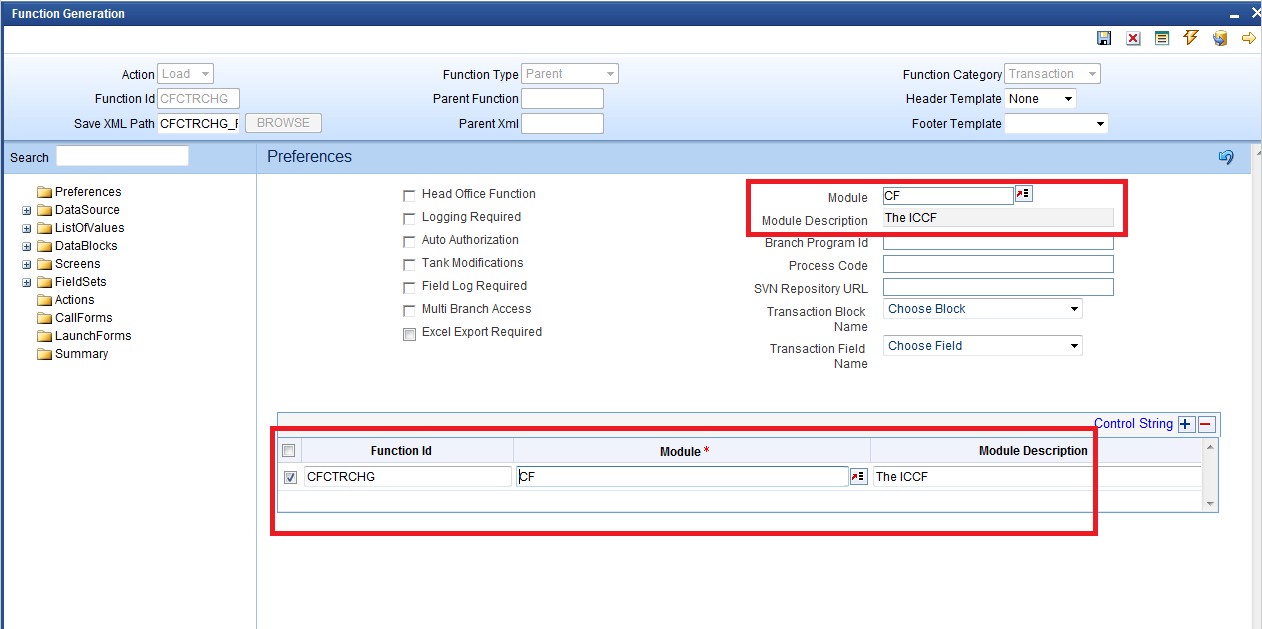Uncheck the CFCTRCHG row checkbox

tap(290, 478)
